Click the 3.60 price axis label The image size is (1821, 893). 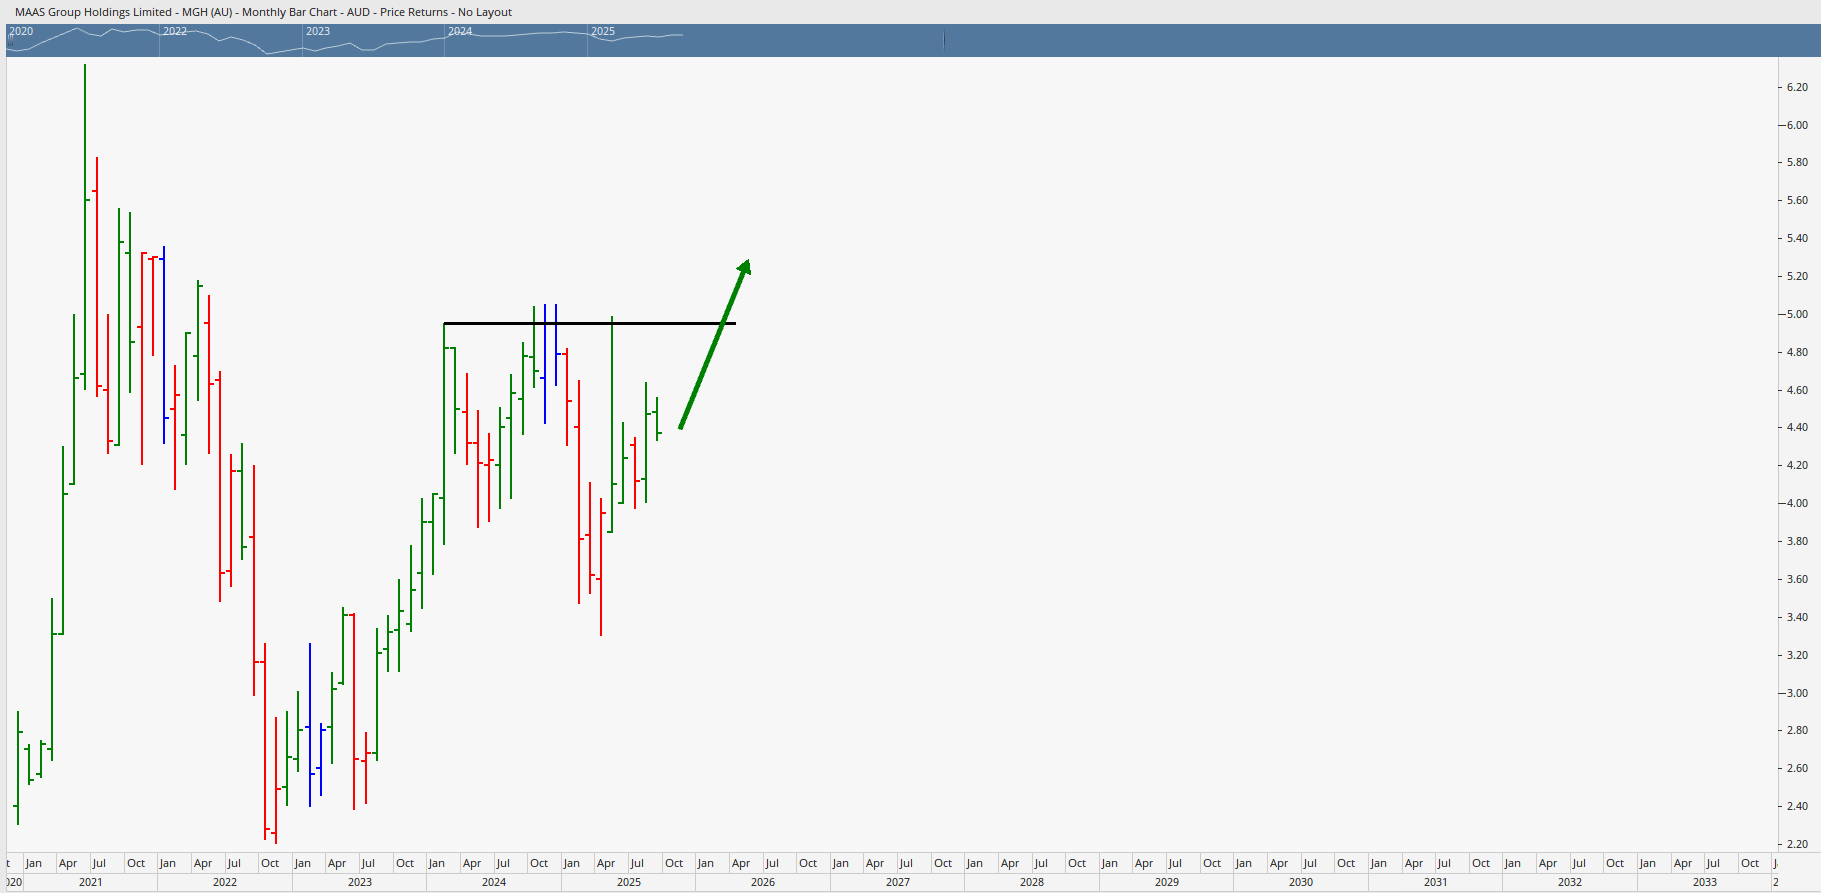click(1797, 579)
